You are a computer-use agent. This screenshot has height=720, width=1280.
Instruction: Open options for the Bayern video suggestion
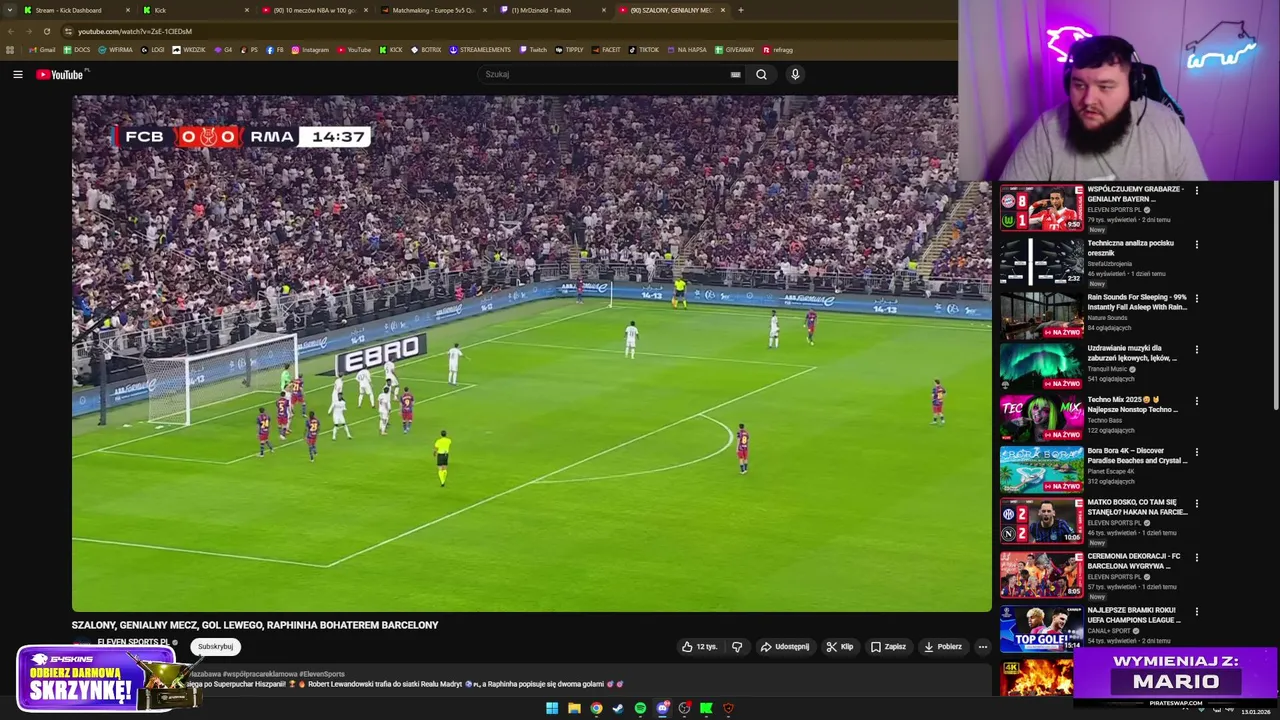tap(1196, 190)
